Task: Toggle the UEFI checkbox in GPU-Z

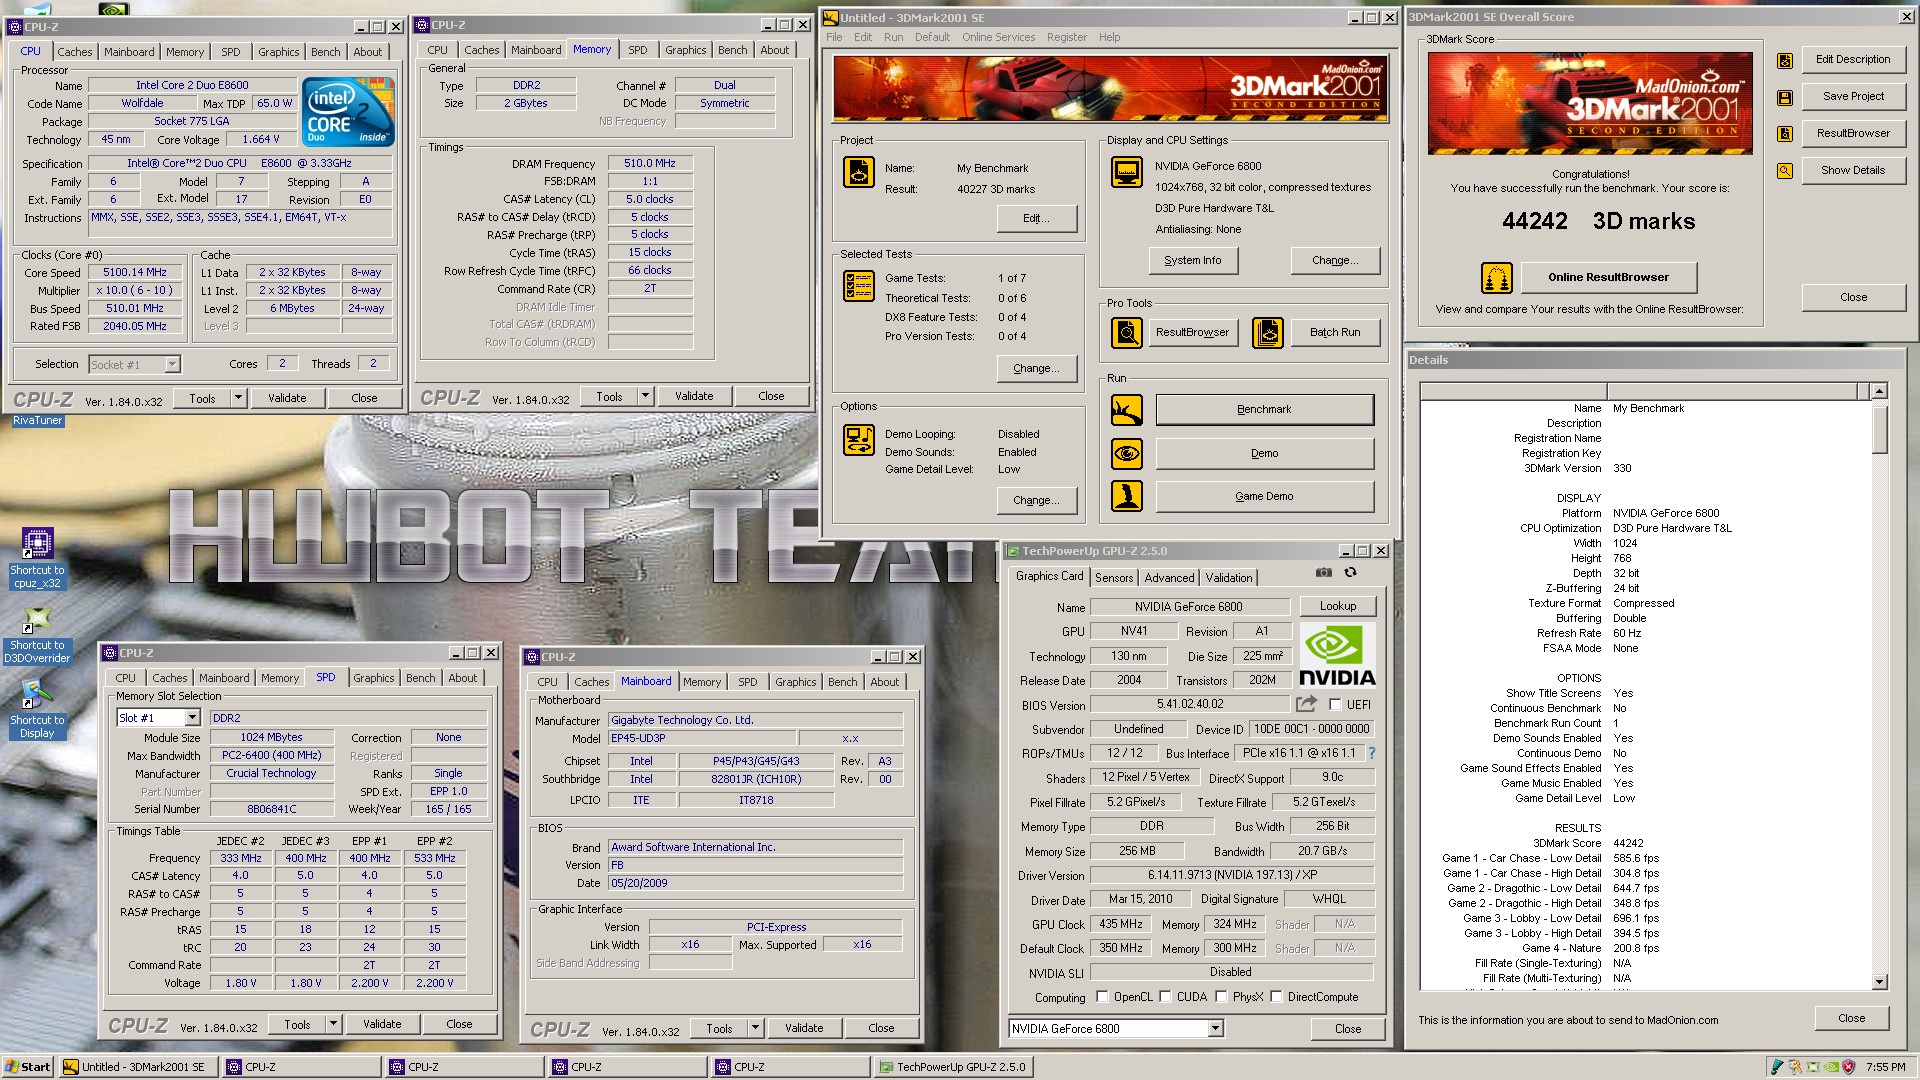Action: [x=1335, y=705]
